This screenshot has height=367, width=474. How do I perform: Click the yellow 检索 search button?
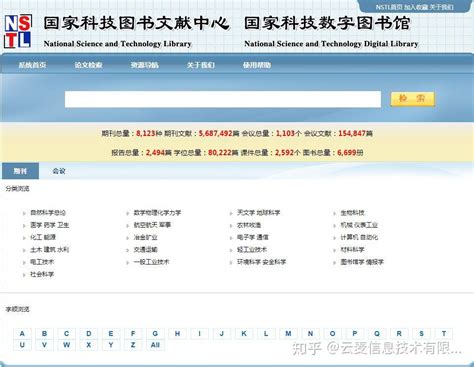[412, 99]
